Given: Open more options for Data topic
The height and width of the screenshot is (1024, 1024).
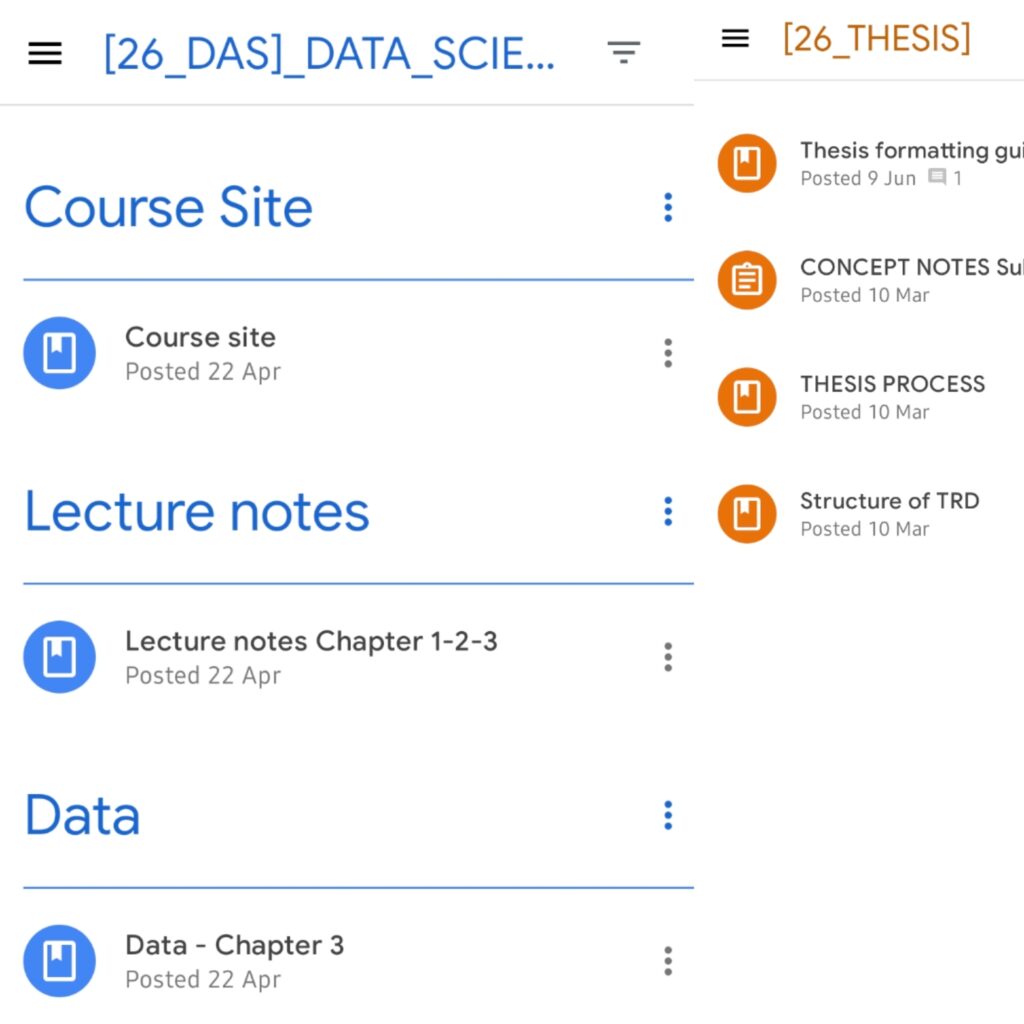Looking at the screenshot, I should click(x=668, y=816).
